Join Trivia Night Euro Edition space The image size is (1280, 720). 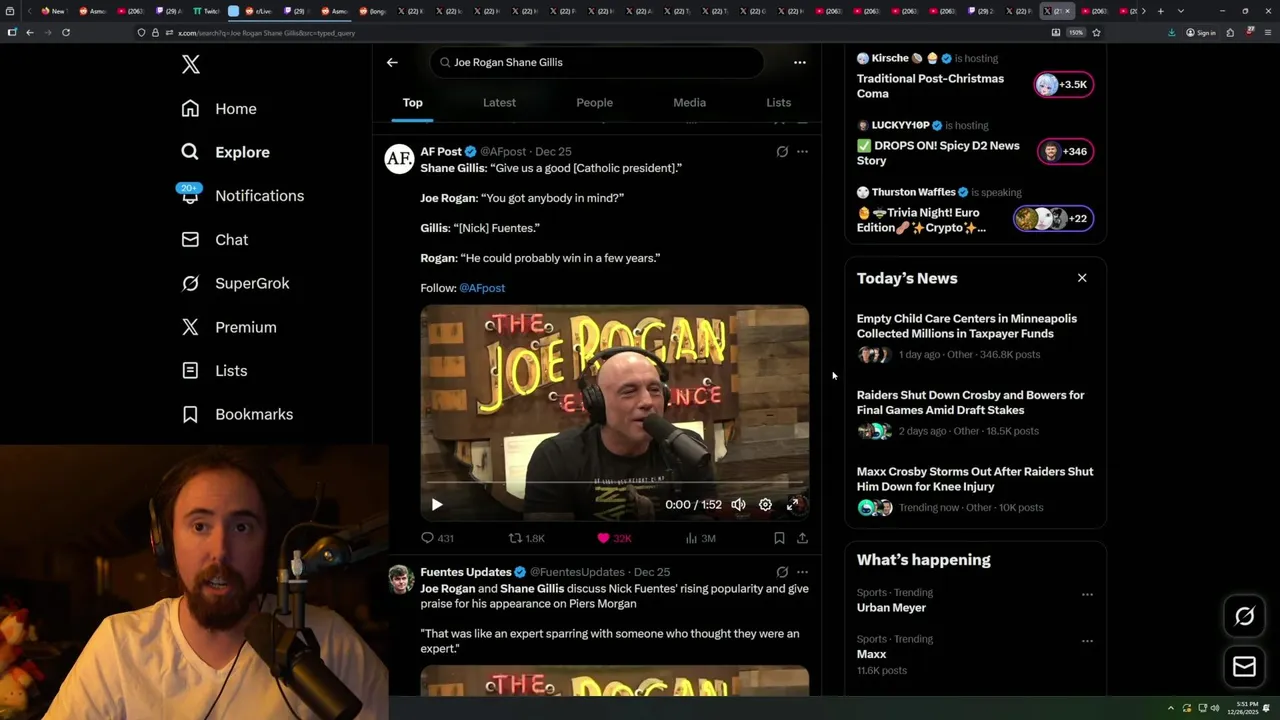coord(921,220)
